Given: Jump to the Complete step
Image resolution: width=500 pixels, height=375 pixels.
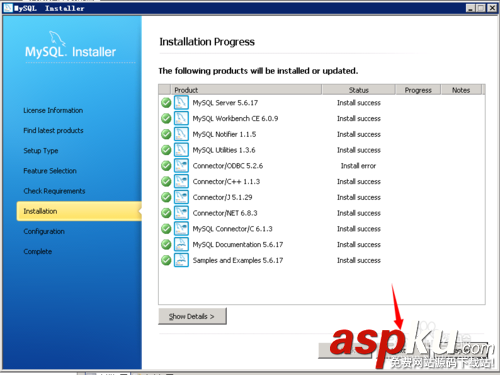Looking at the screenshot, I should (38, 252).
